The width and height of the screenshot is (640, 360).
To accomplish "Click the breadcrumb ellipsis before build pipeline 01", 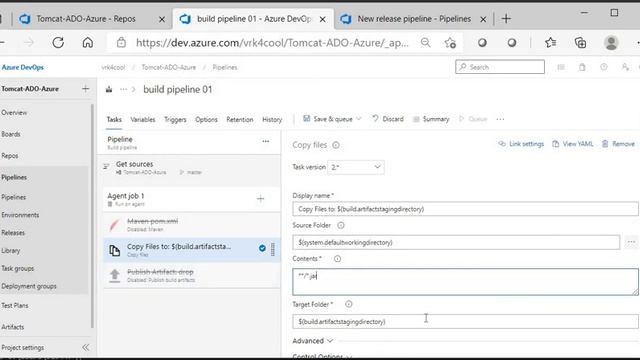I will (x=123, y=89).
